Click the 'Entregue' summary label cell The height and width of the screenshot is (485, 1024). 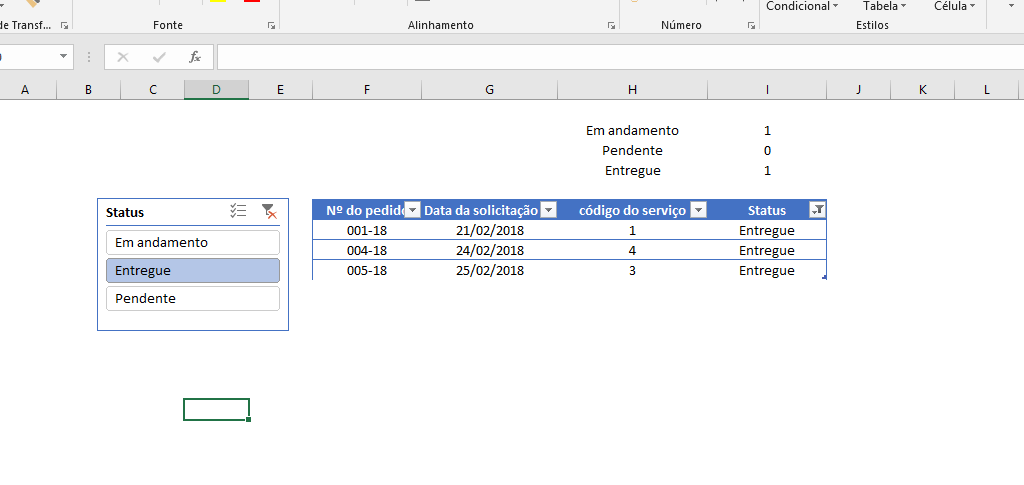(632, 170)
